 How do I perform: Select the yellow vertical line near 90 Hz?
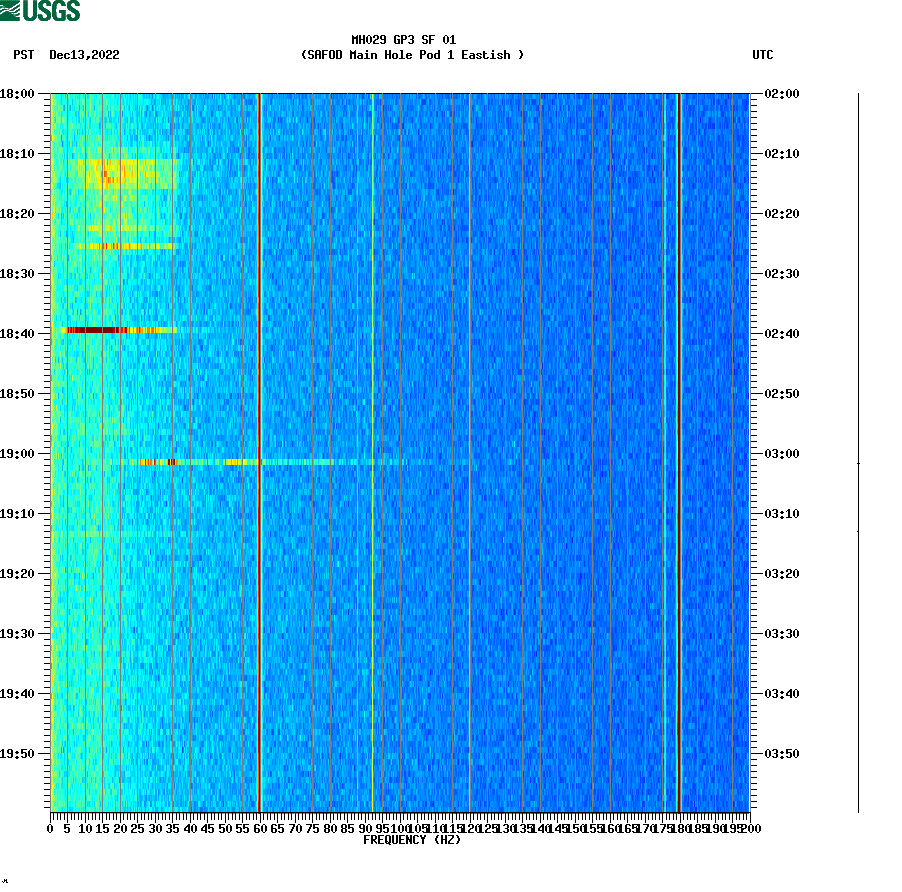tap(372, 450)
